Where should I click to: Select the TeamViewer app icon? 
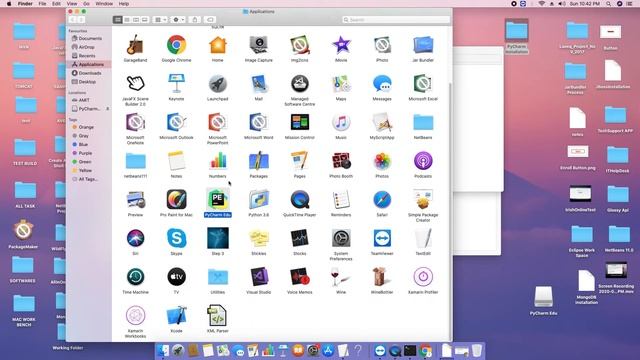[x=382, y=238]
